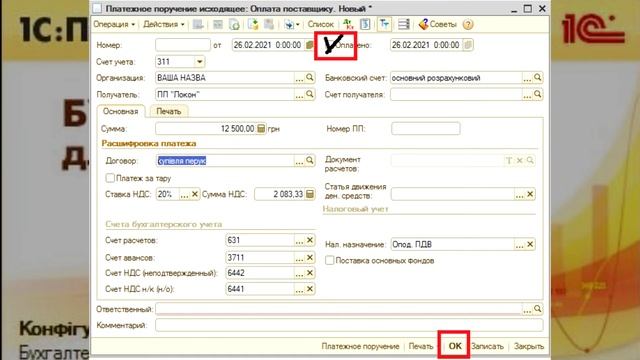Click the green-arrow create-based-on document icon
This screenshot has width=640, height=360.
(253, 24)
